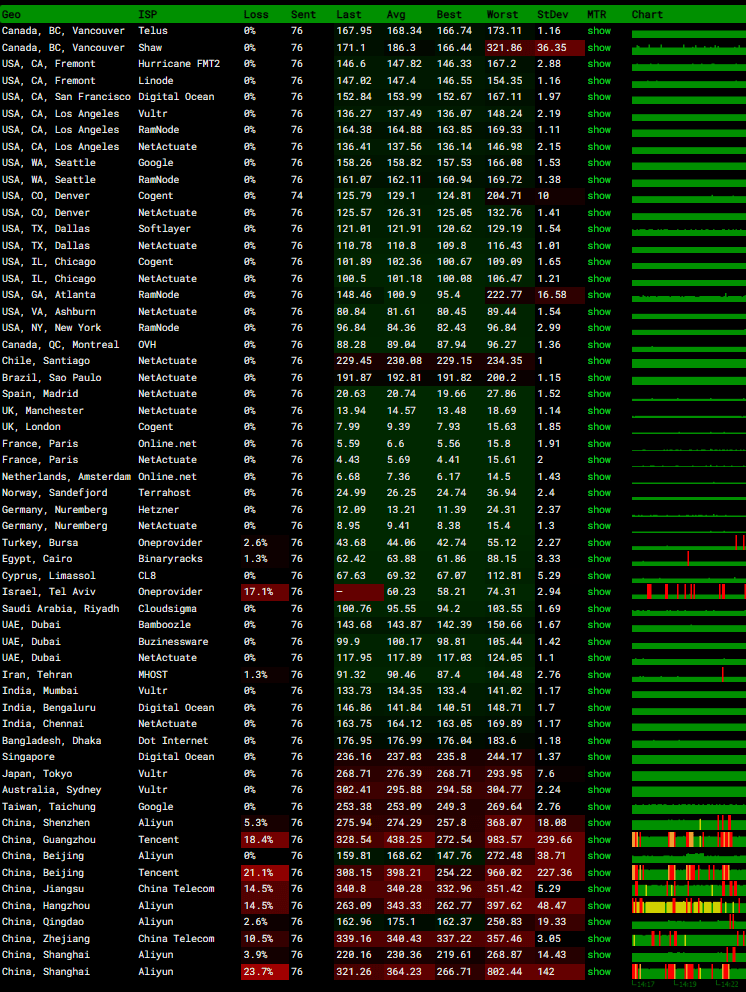Viewport: 746px width, 992px height.
Task: Select the 23.7% loss cell in last row
Action: (x=265, y=972)
